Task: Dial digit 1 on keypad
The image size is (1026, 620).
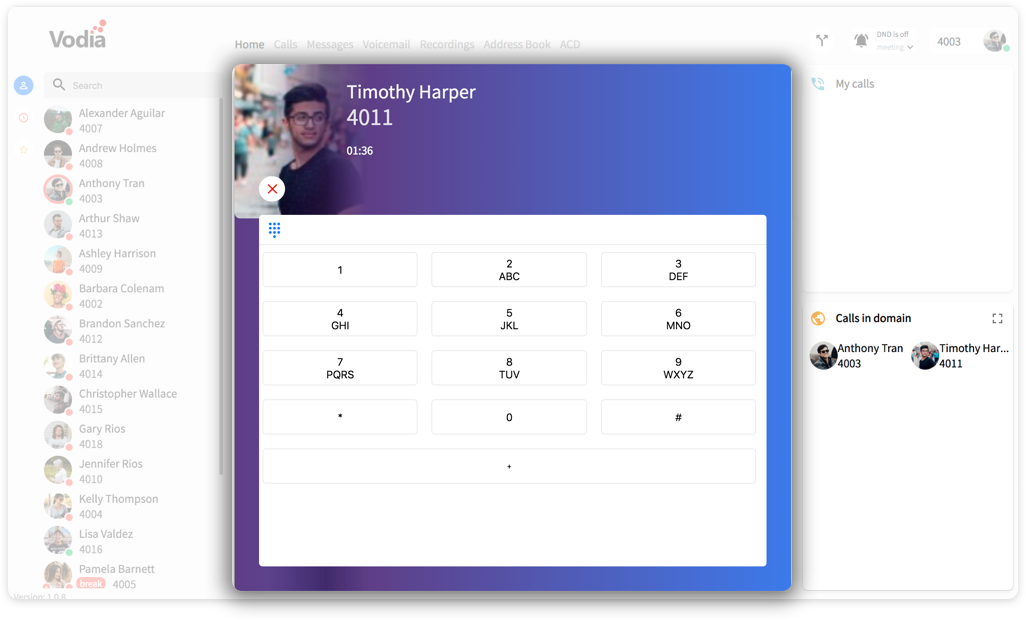Action: pyautogui.click(x=340, y=269)
